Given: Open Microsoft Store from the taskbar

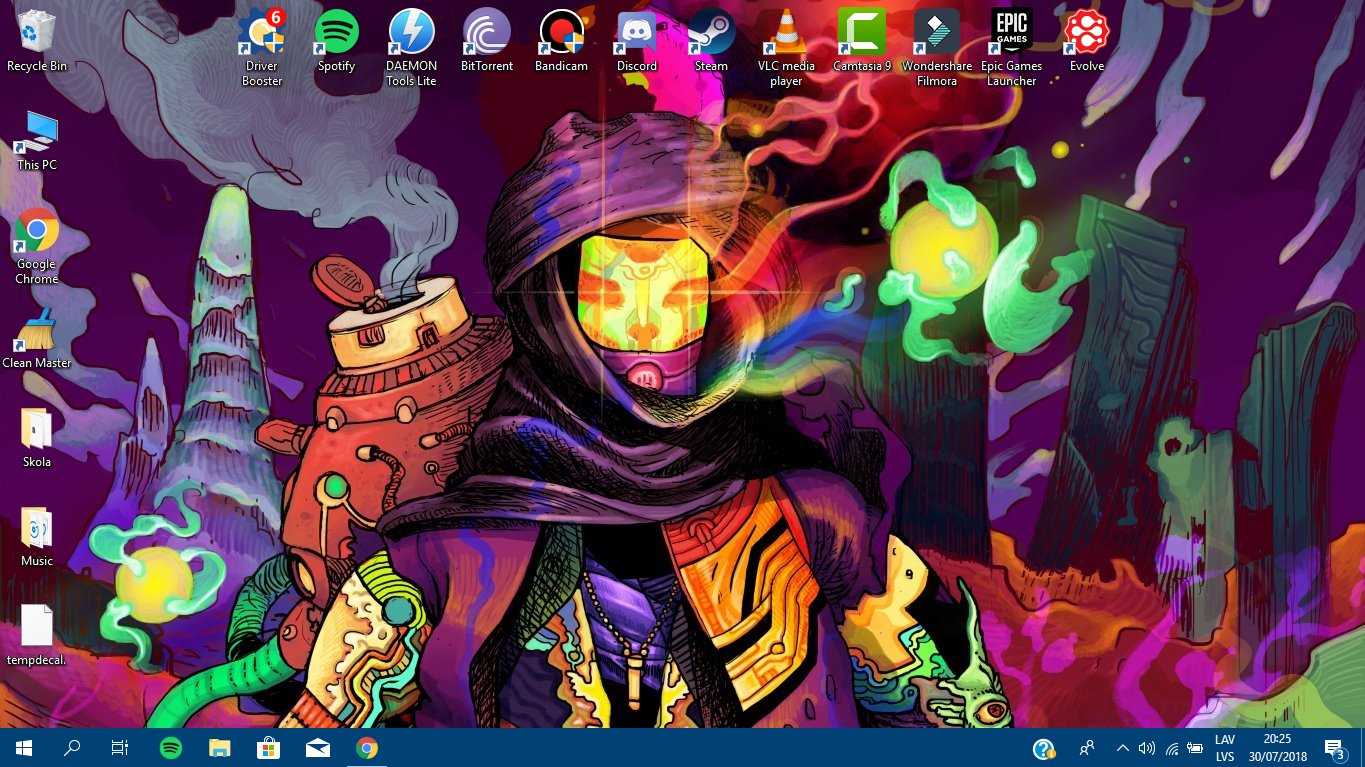Looking at the screenshot, I should tap(269, 747).
